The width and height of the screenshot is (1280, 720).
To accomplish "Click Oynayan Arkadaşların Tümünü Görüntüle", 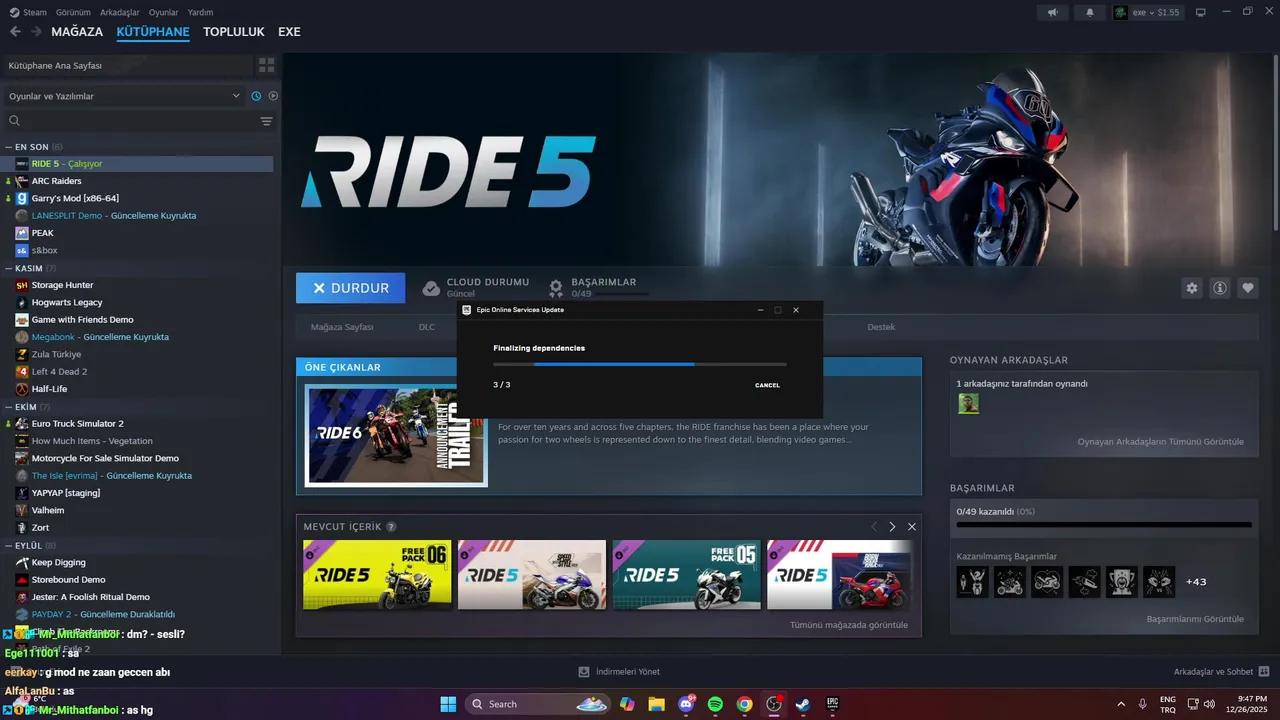I will 1161,441.
